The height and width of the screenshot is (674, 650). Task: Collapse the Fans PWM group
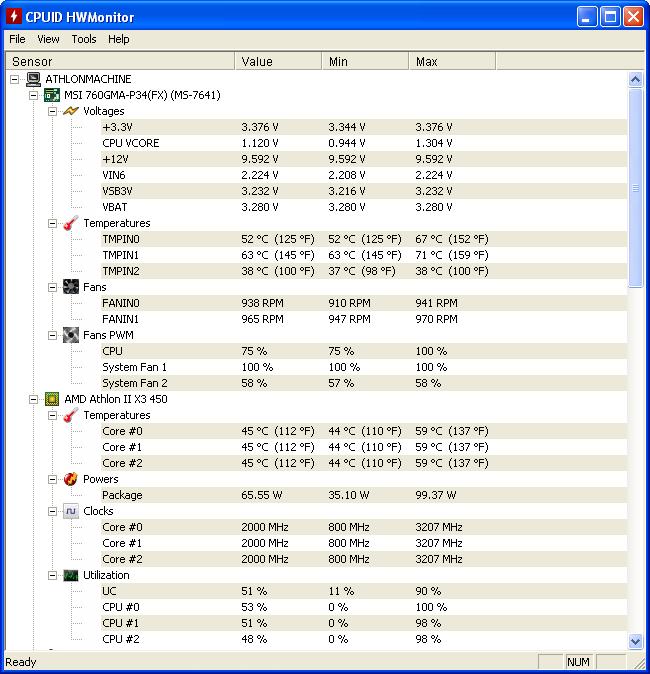(52, 335)
